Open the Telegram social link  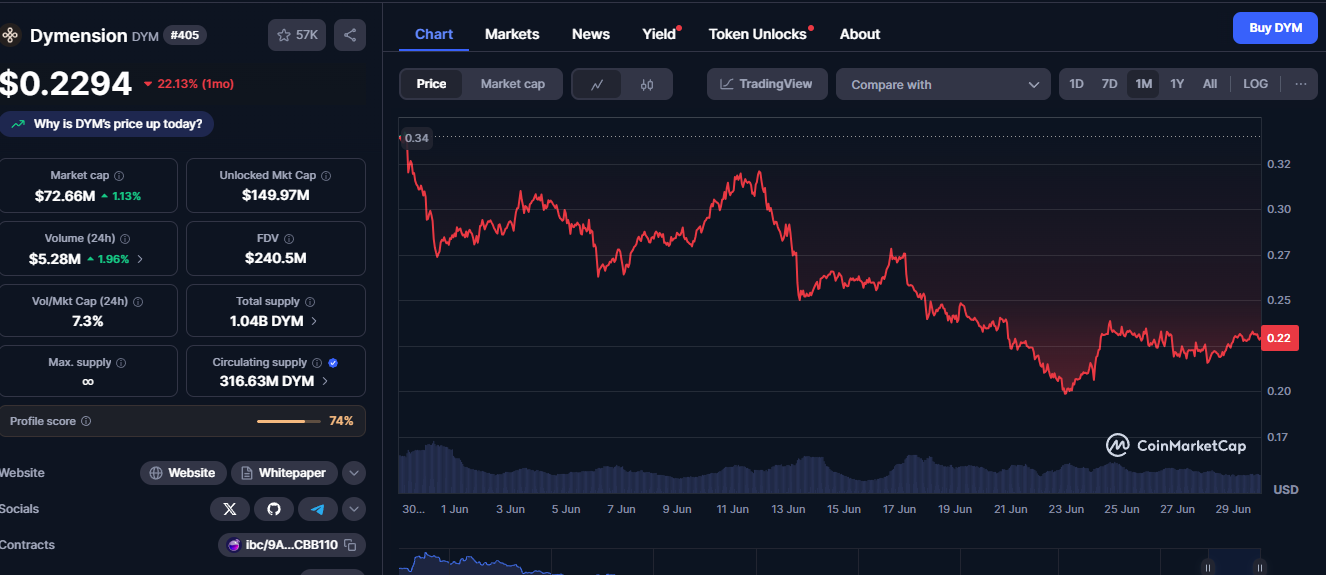pos(318,509)
